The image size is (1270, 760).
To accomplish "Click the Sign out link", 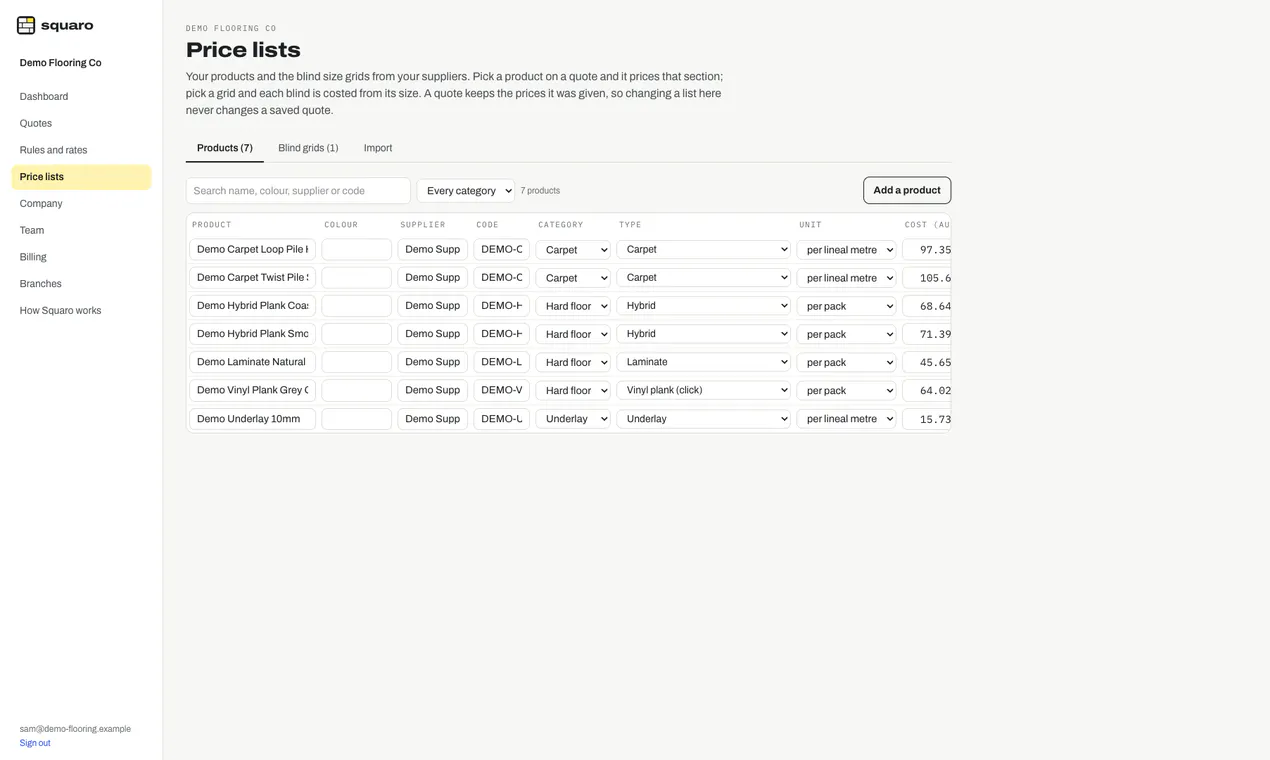I will point(35,743).
